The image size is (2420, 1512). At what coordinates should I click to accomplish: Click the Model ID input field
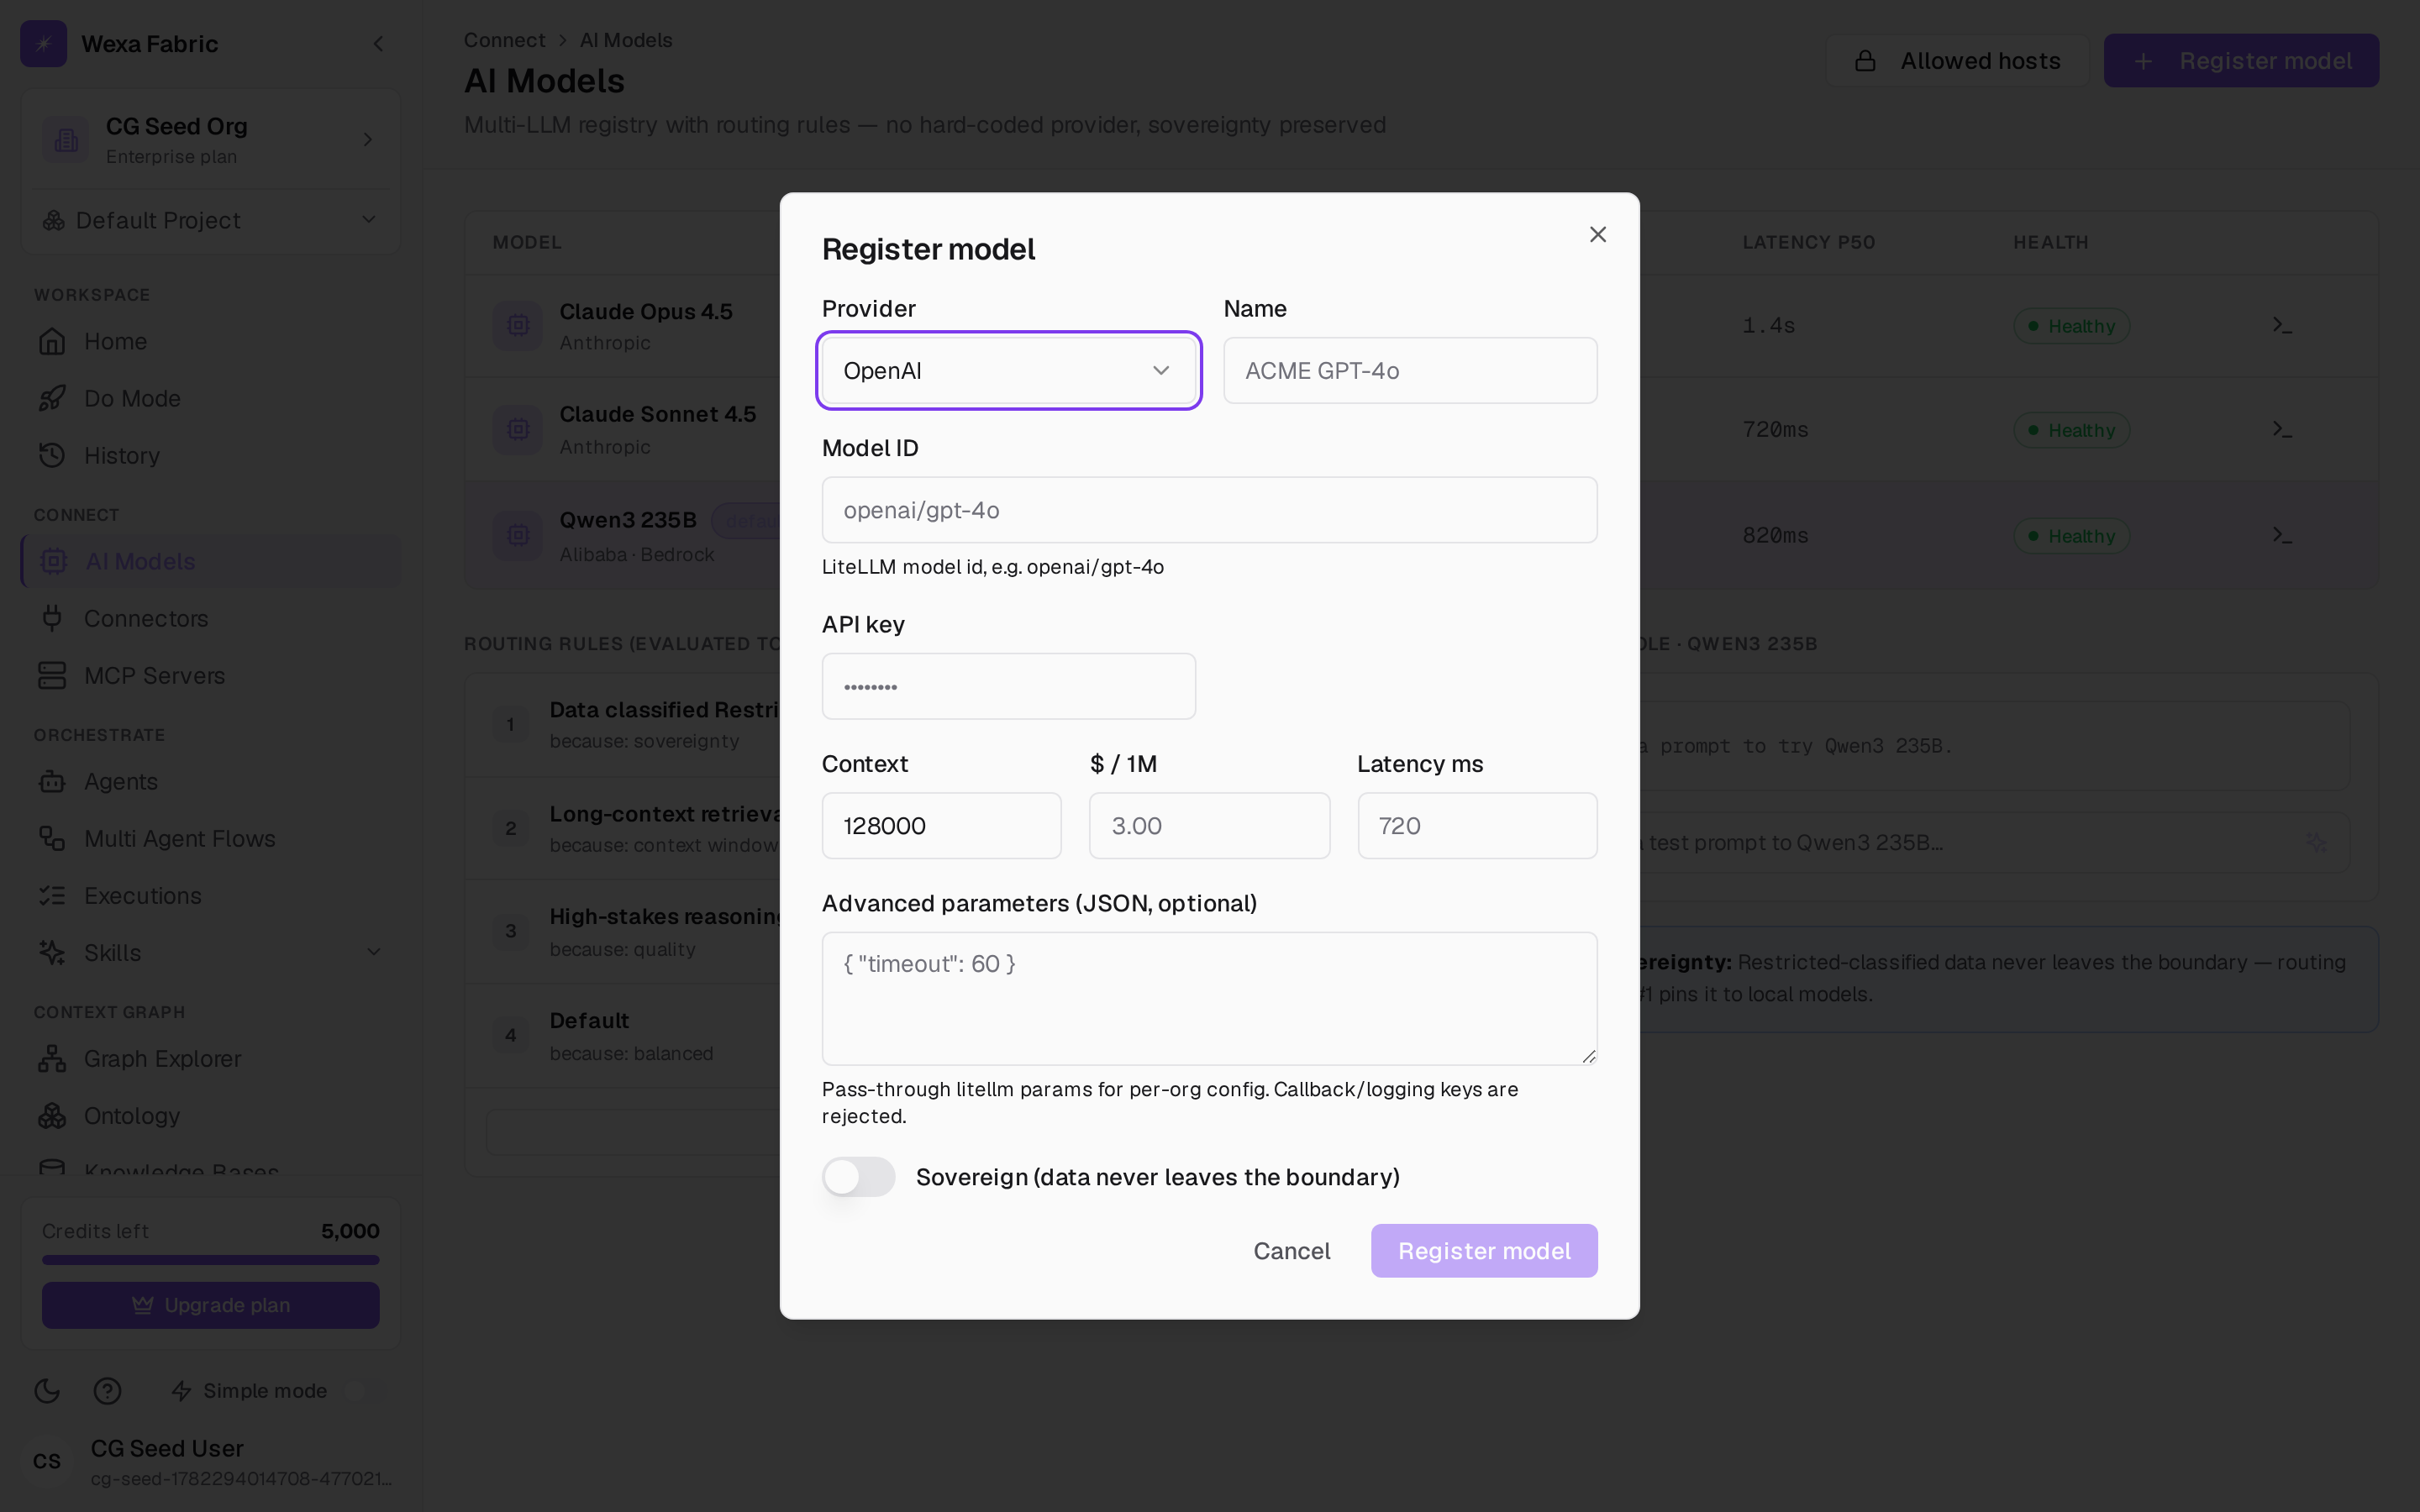click(x=1209, y=510)
